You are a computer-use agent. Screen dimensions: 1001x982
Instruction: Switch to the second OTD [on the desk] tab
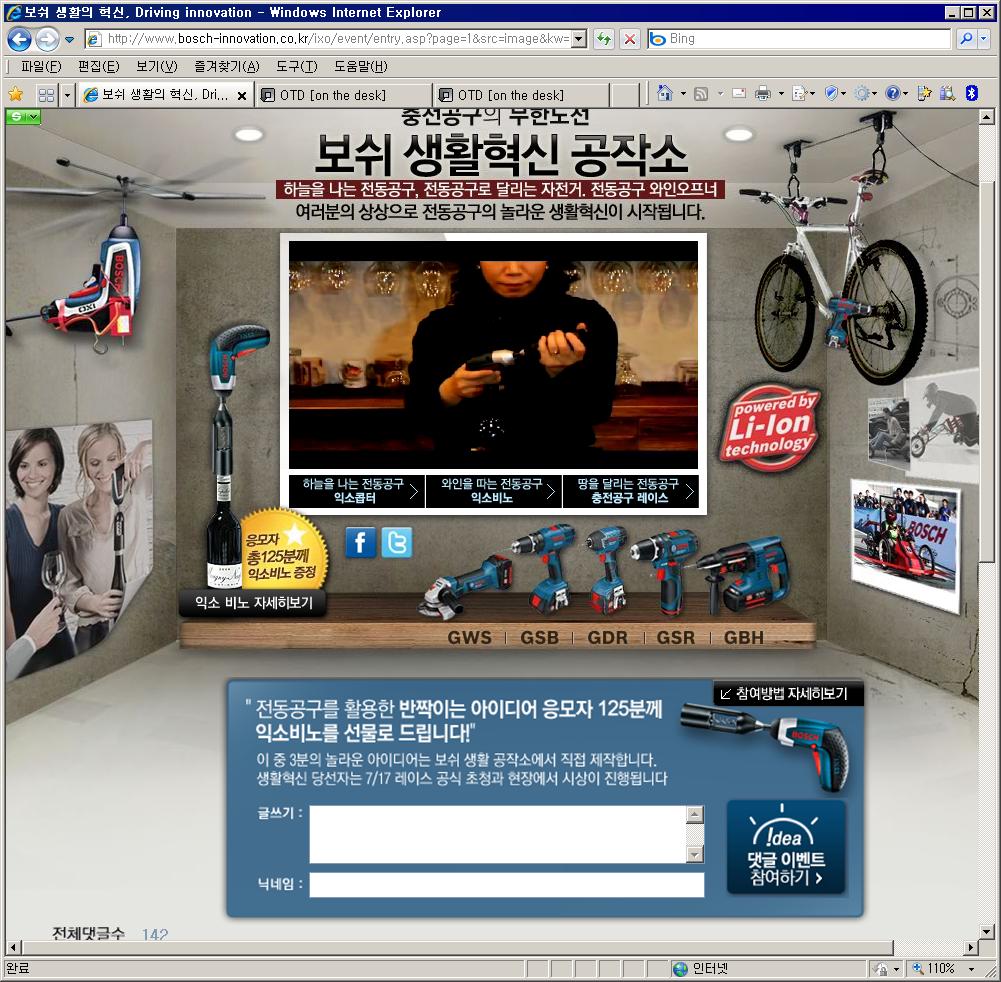pyautogui.click(x=521, y=95)
